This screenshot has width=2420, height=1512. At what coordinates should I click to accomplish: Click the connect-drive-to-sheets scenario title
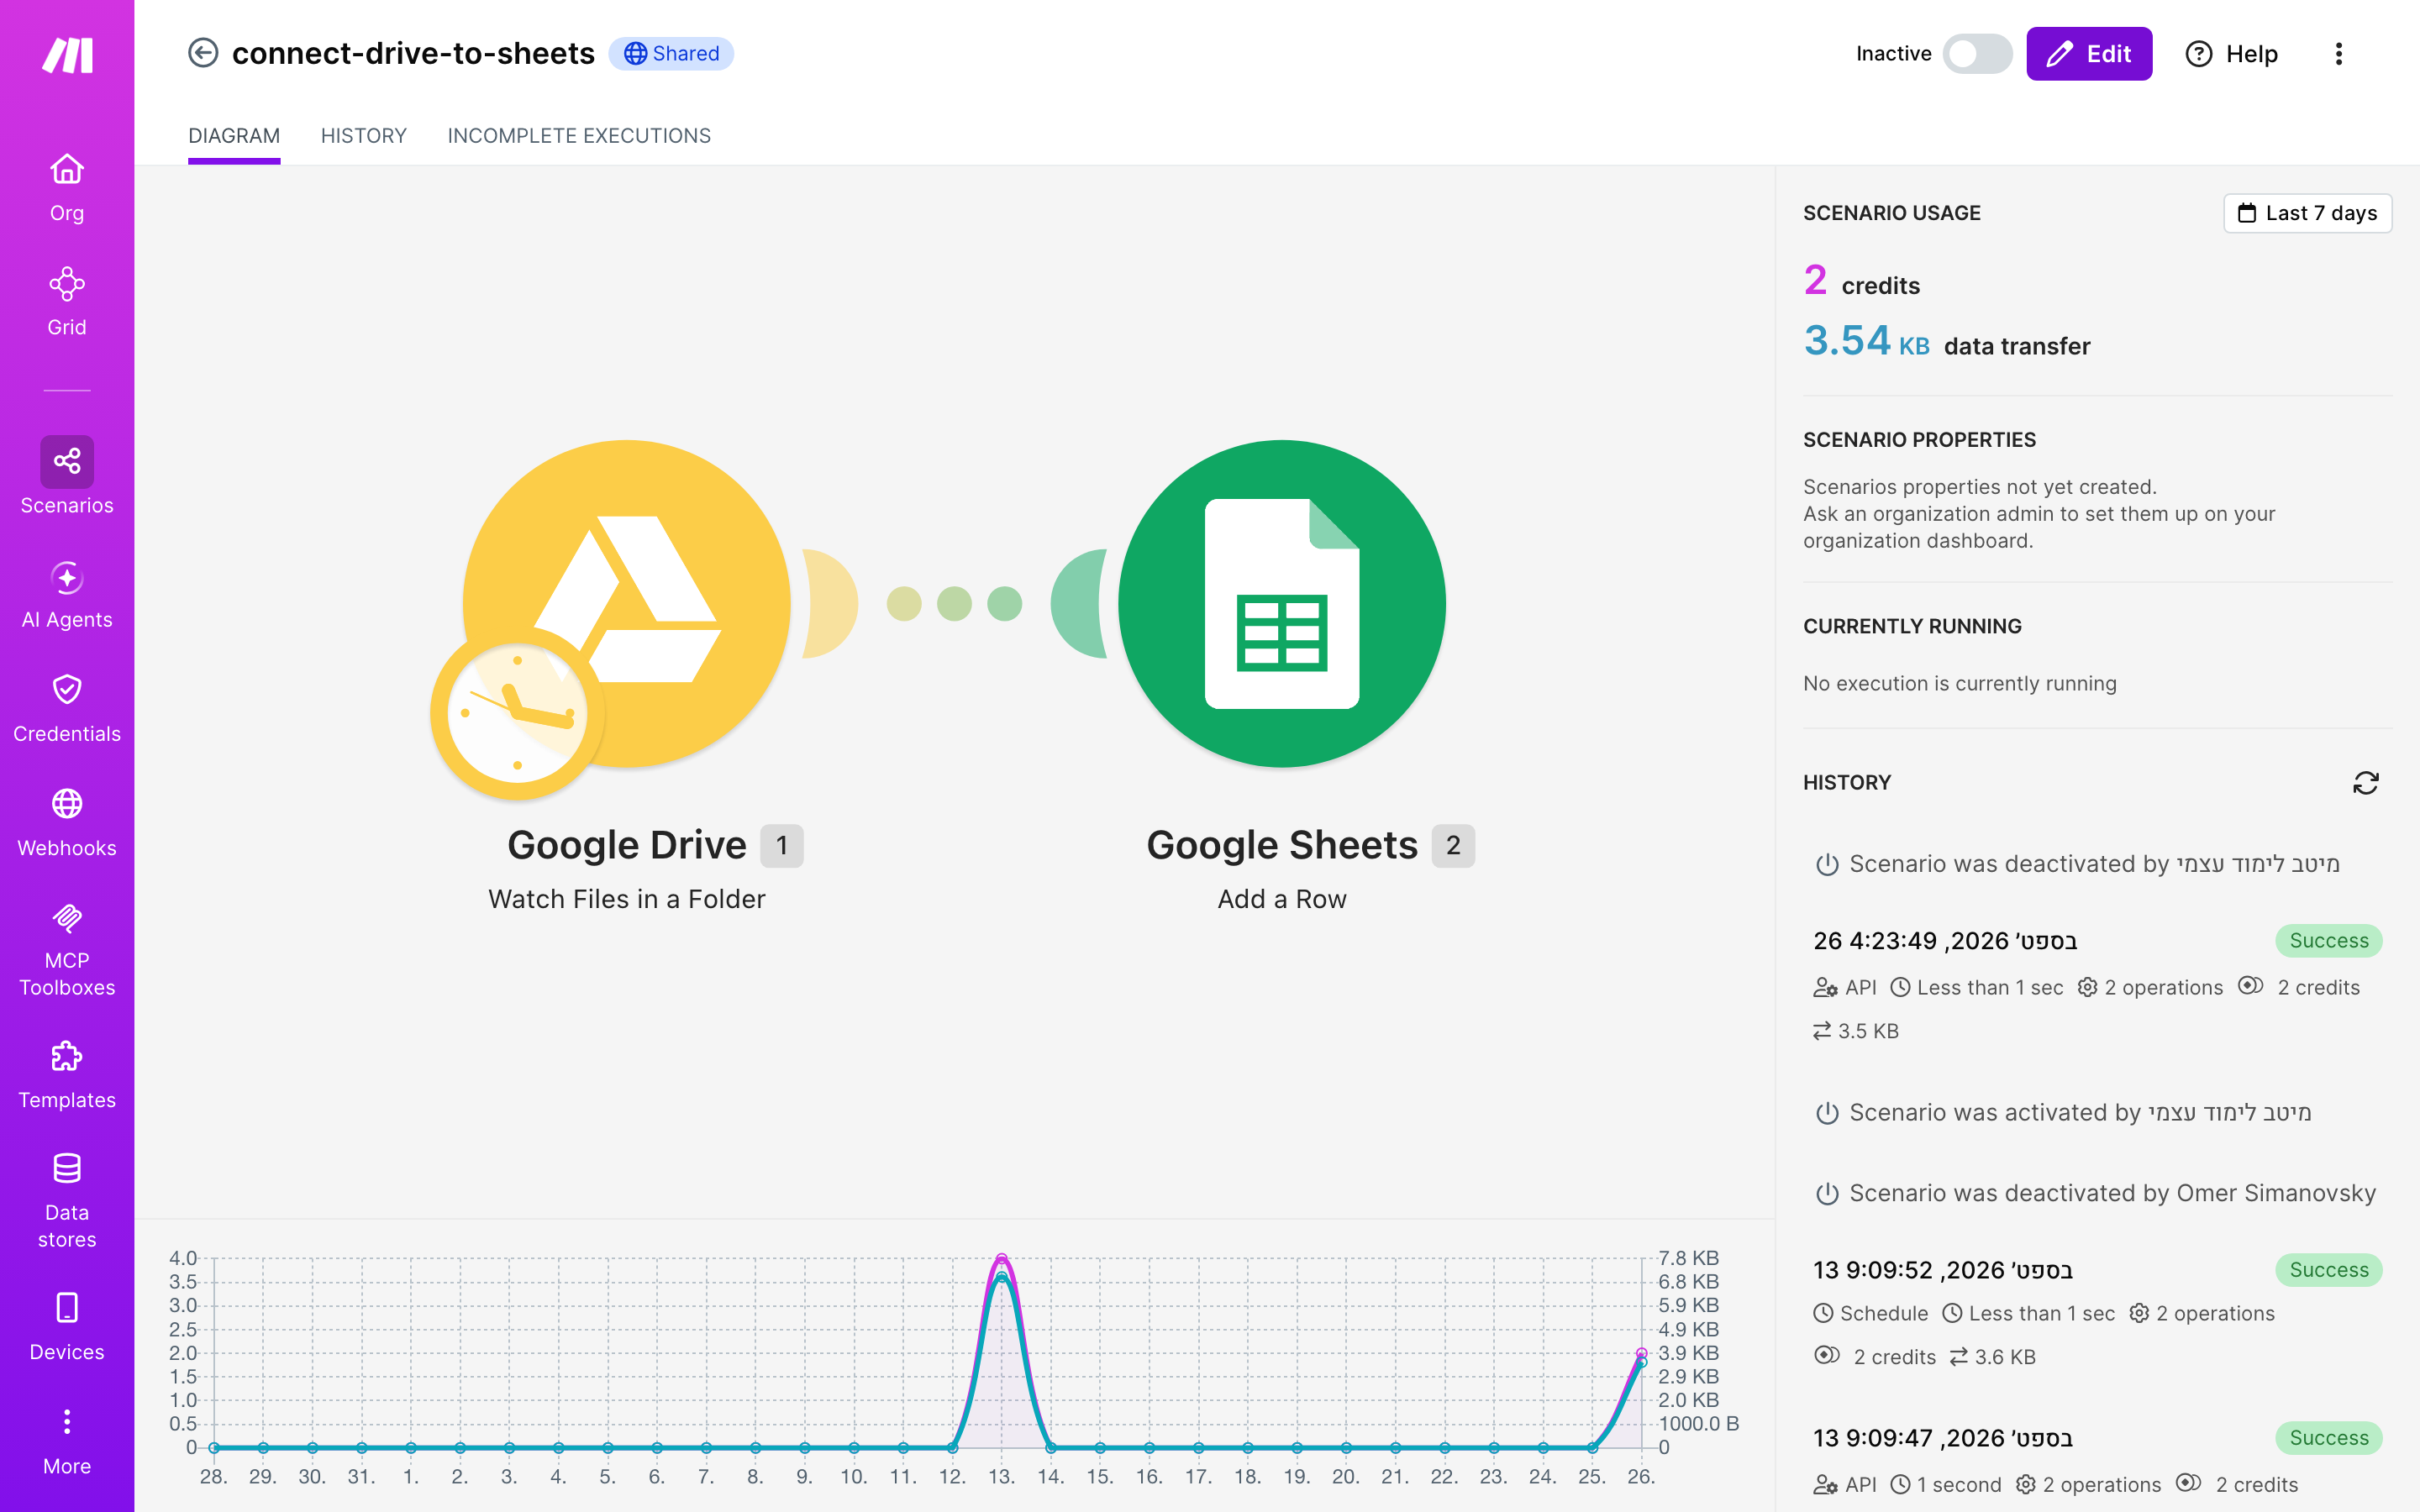click(413, 54)
